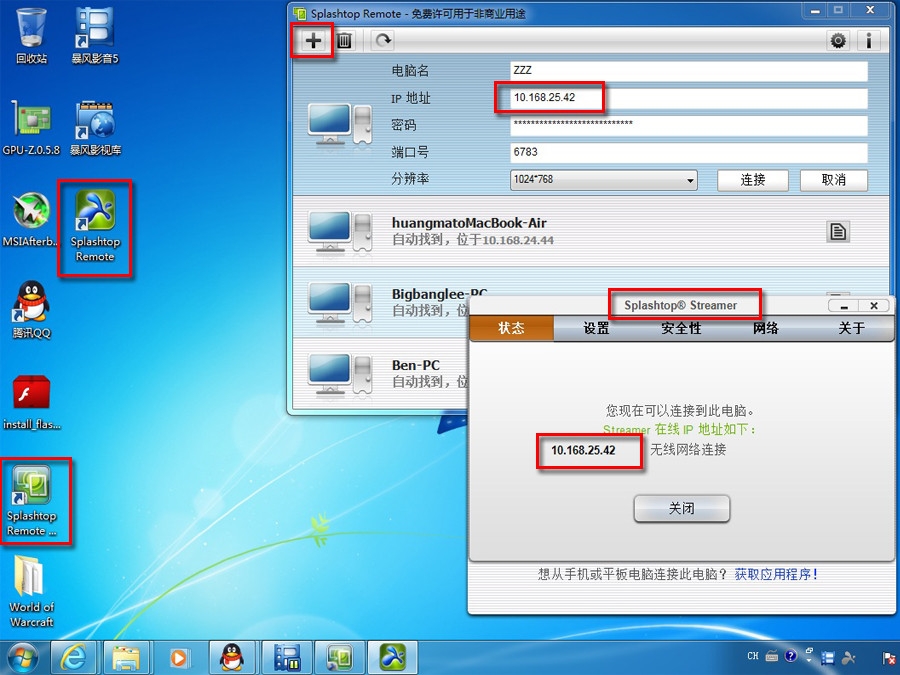Click streamer IP address 10.168.25.42 text

pyautogui.click(x=583, y=451)
